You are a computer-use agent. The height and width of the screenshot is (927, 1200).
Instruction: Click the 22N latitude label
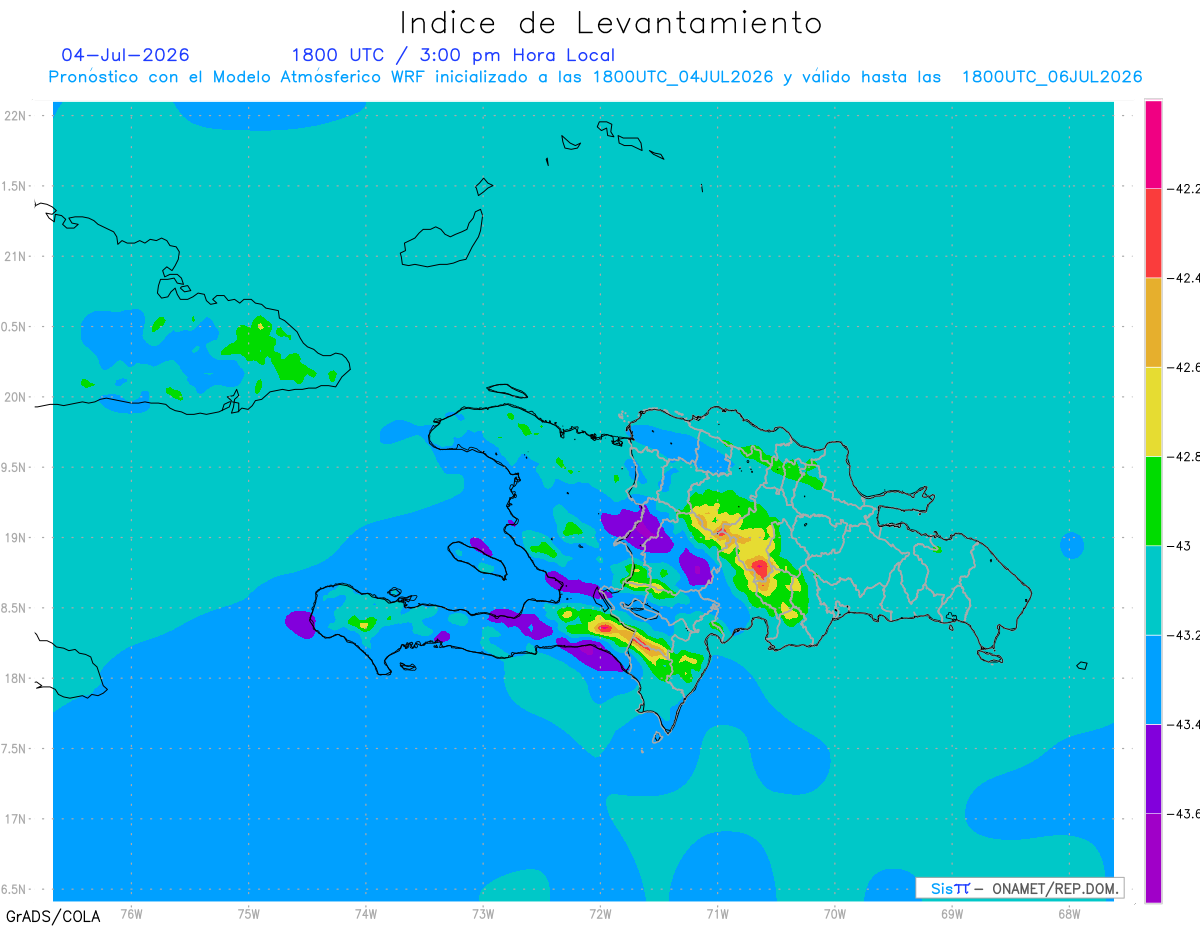tap(17, 115)
